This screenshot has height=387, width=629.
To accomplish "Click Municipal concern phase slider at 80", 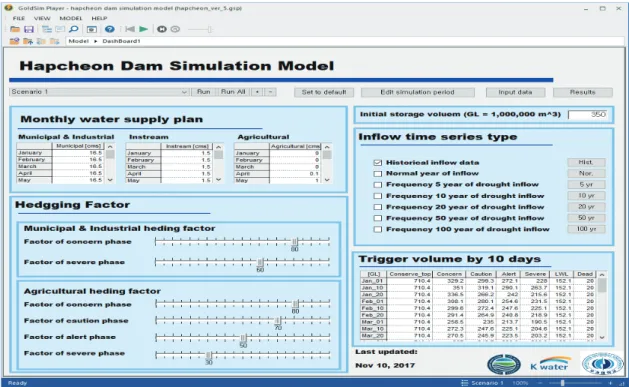I will 294,241.
